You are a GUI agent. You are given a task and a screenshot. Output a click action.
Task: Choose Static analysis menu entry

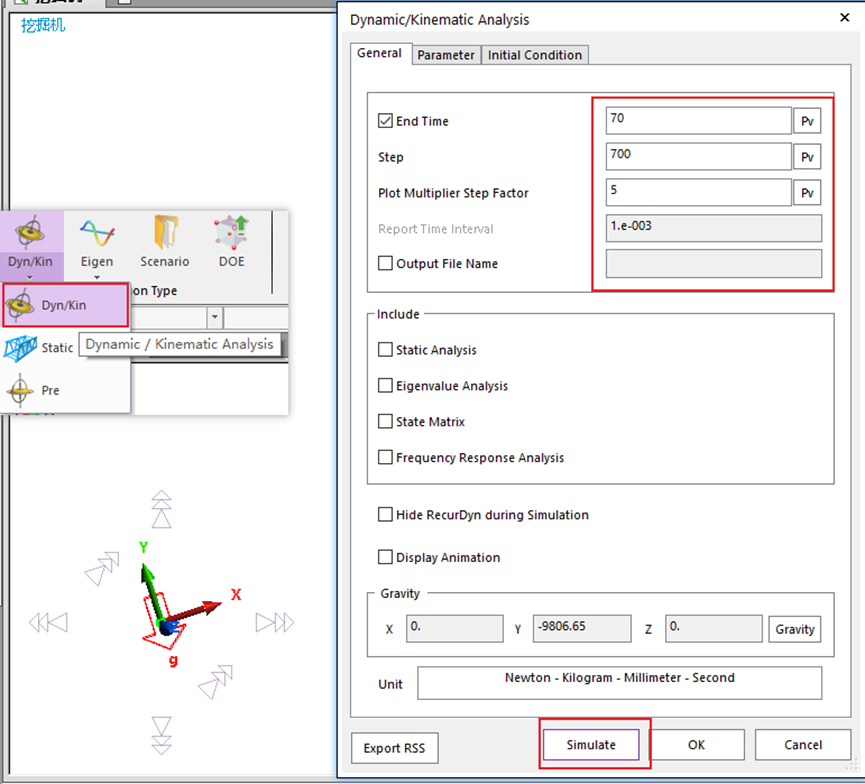pyautogui.click(x=40, y=348)
